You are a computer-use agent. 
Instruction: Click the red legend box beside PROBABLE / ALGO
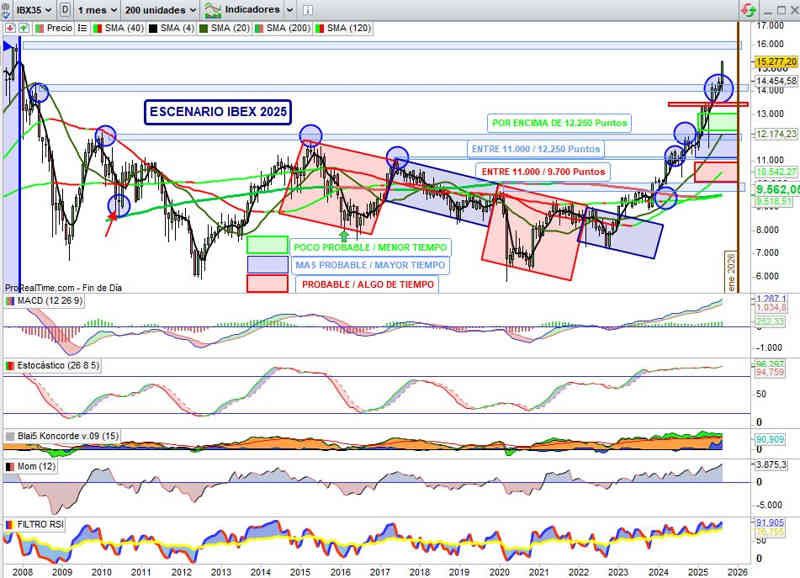[x=267, y=284]
